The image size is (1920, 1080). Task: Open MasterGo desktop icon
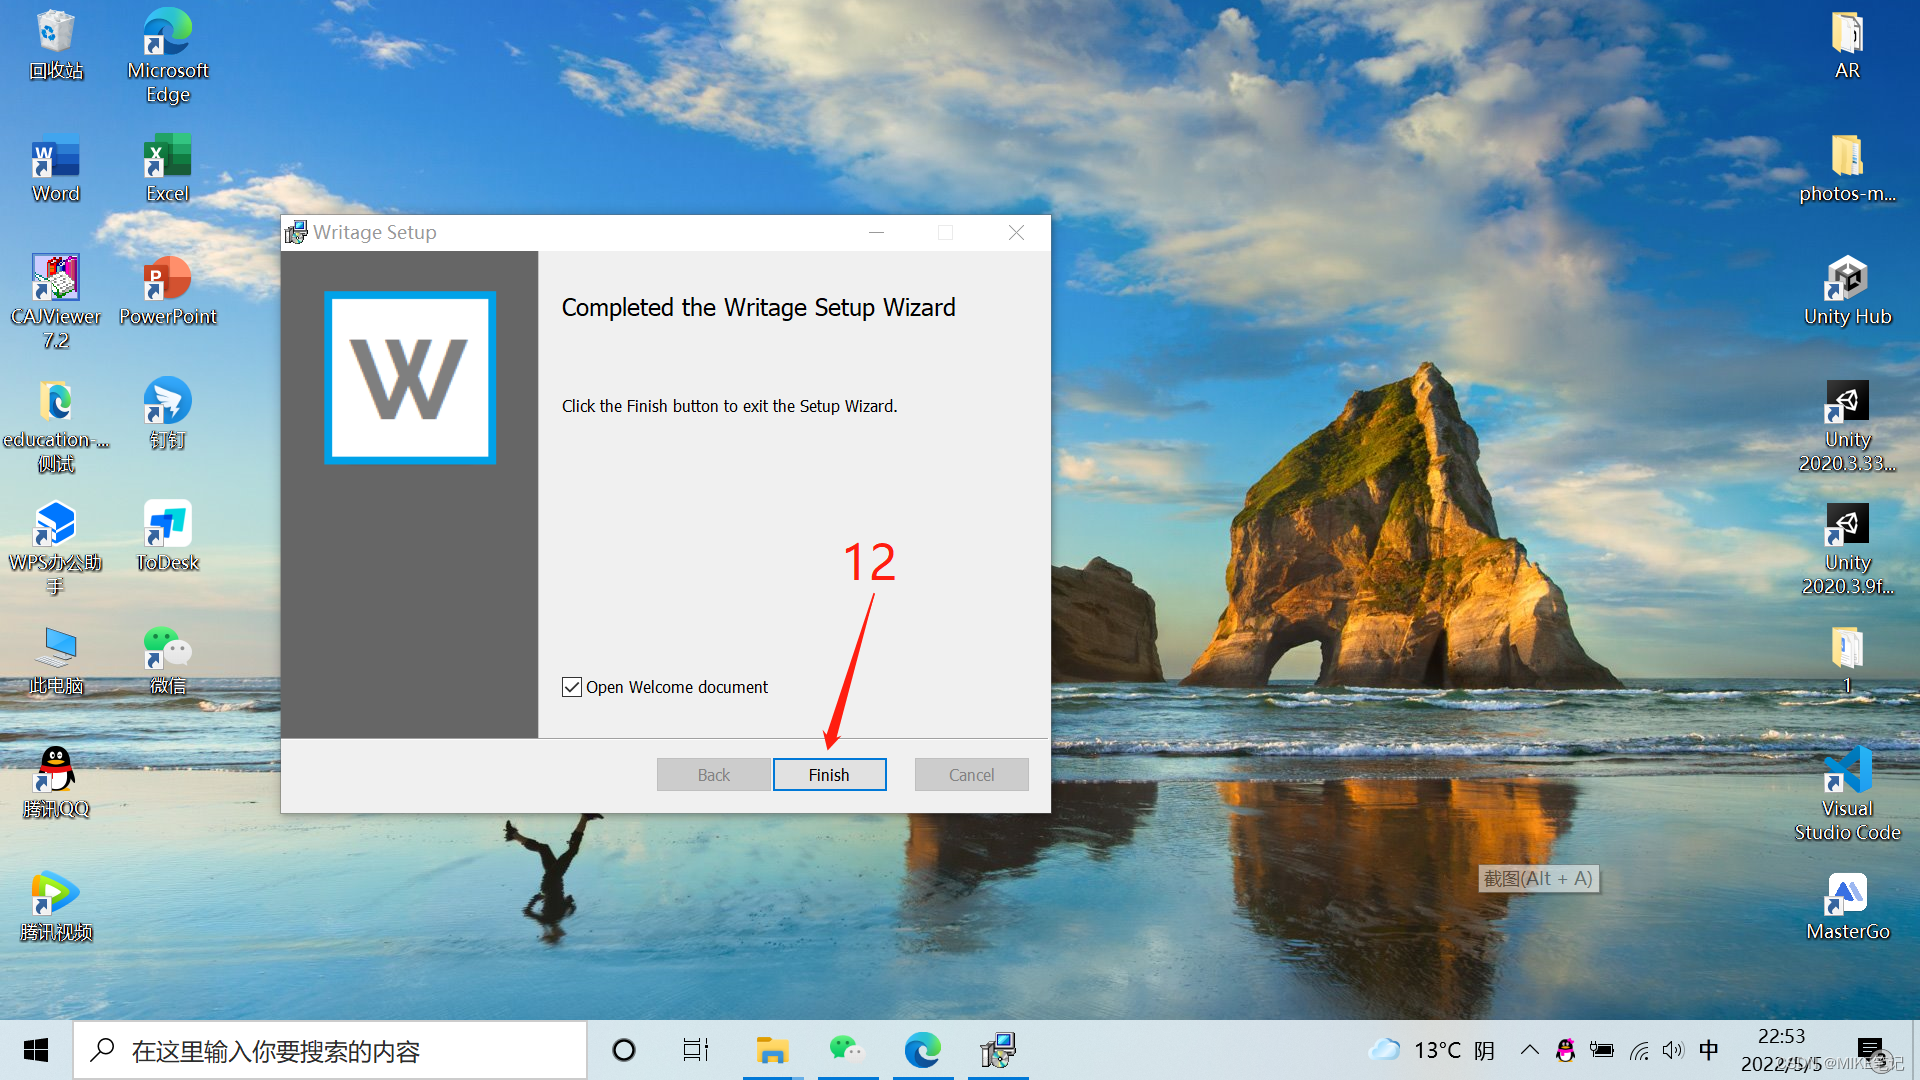click(1847, 905)
